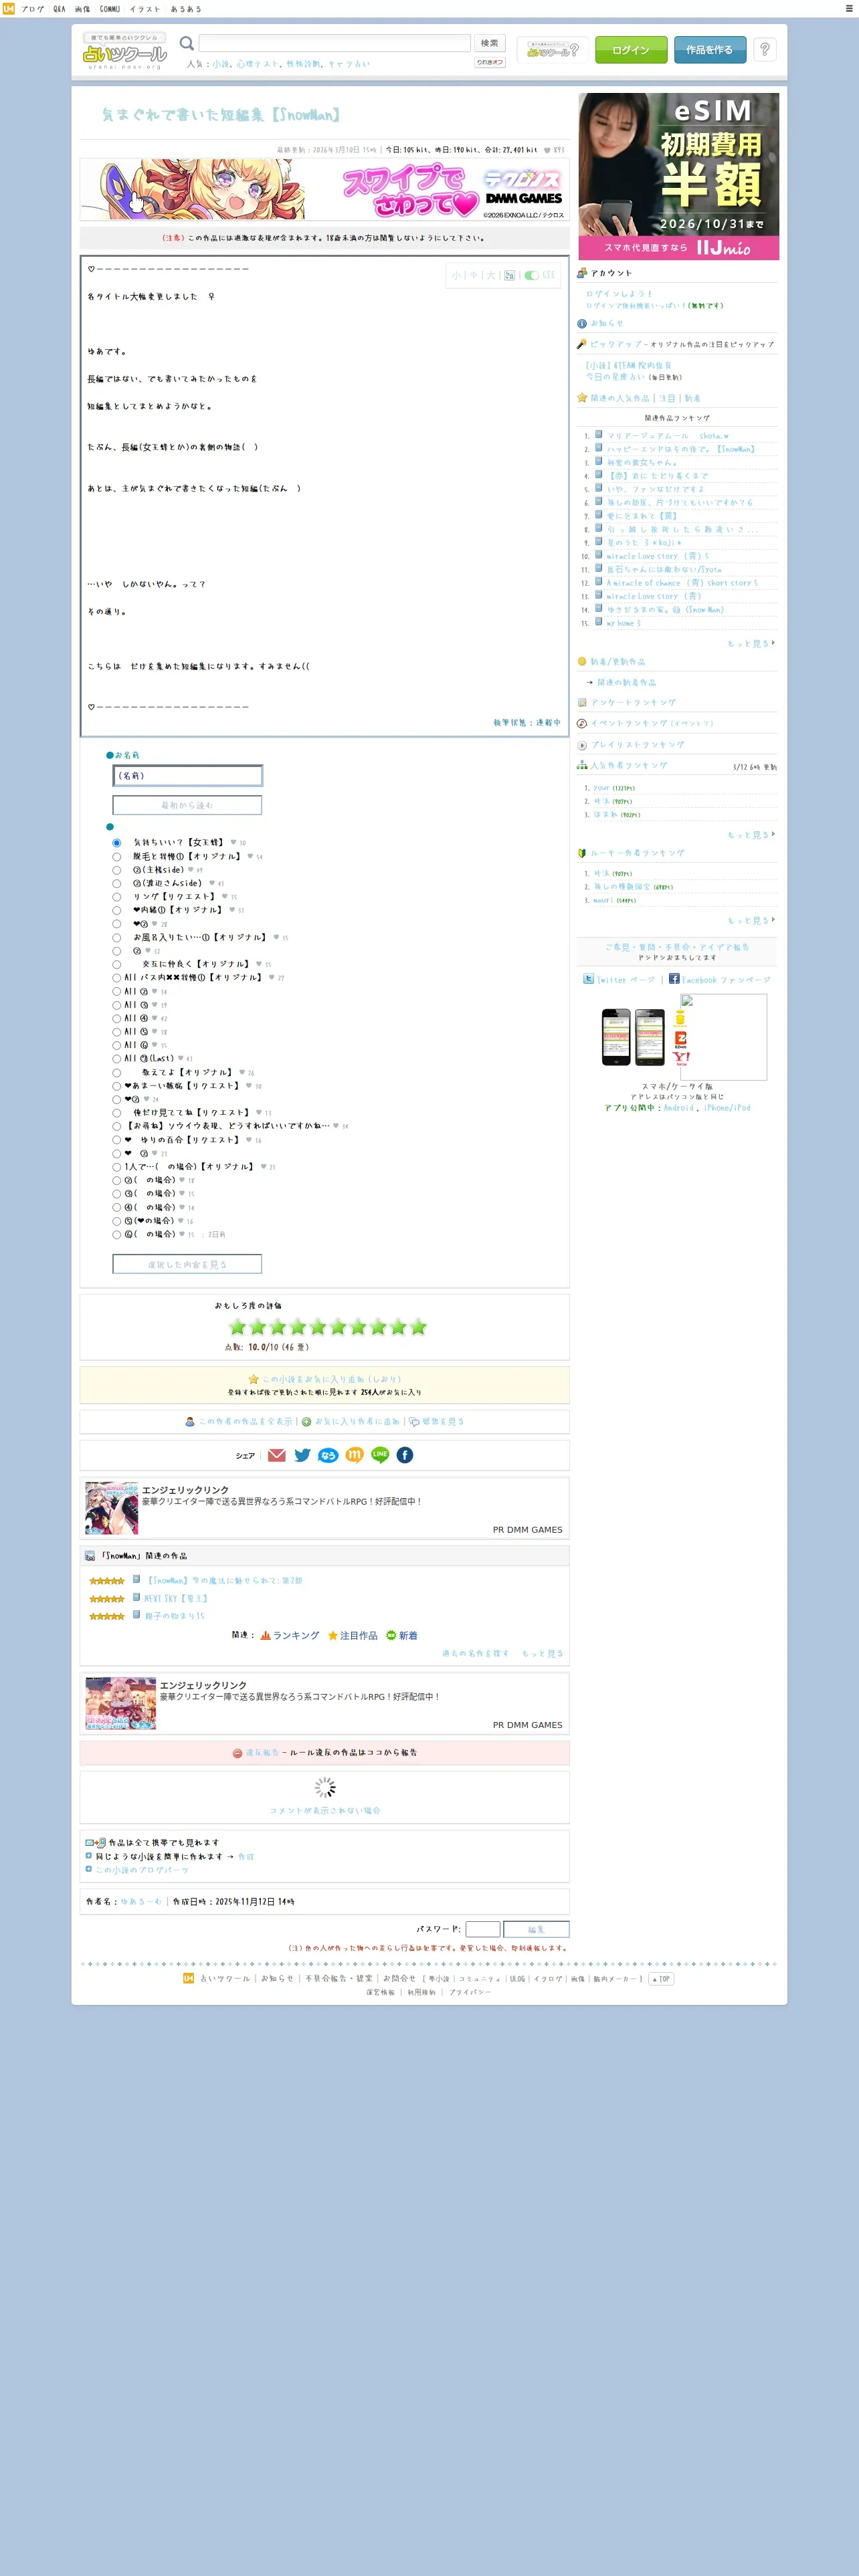Select the リング【リクエスト】 chapter radio button

point(116,897)
